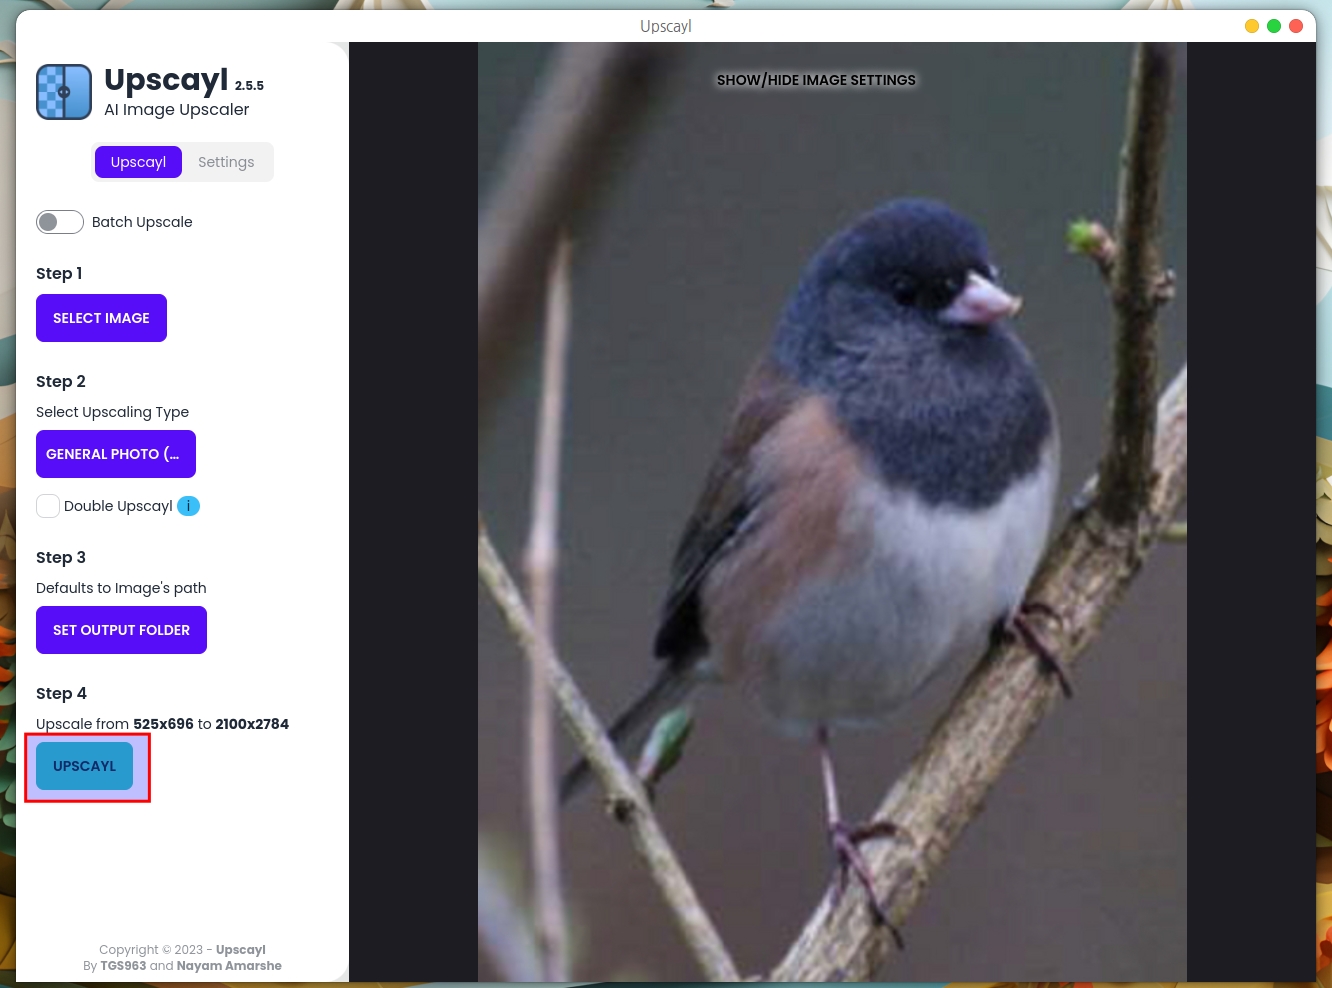Click the green maximize window button

(1273, 26)
